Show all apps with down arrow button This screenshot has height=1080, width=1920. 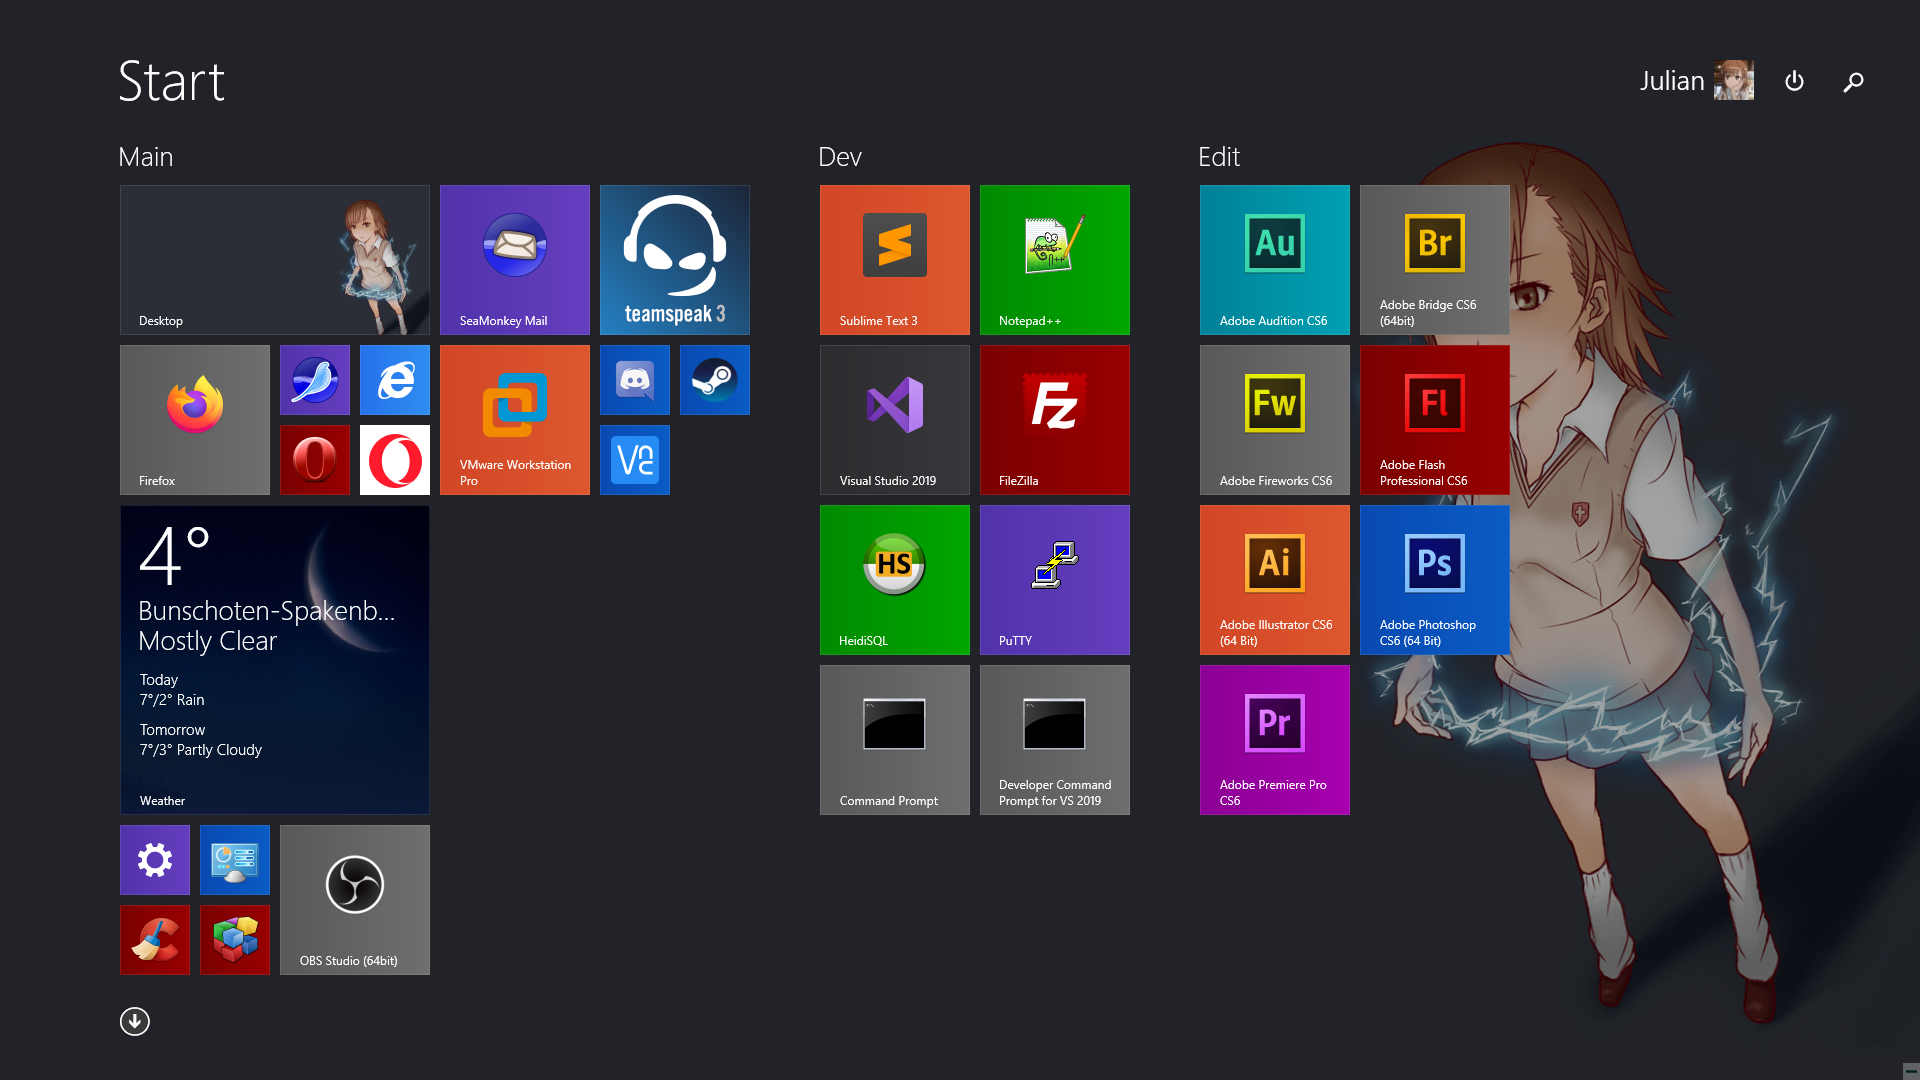click(135, 1021)
